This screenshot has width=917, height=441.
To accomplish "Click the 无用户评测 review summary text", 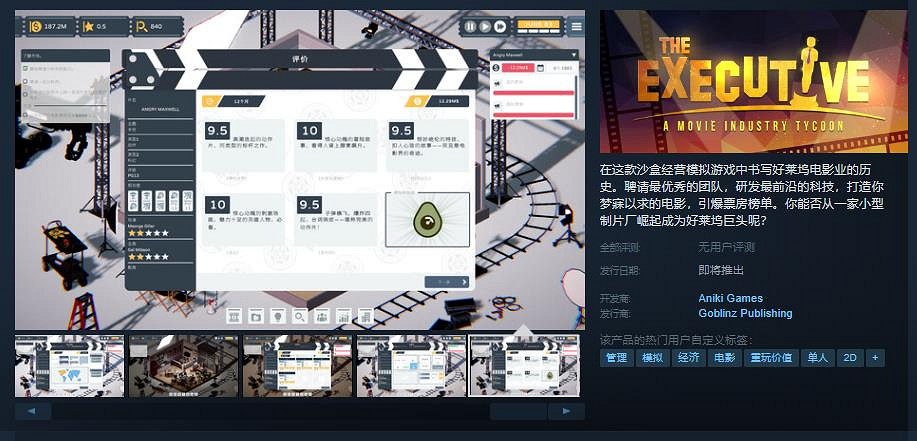I will point(727,247).
